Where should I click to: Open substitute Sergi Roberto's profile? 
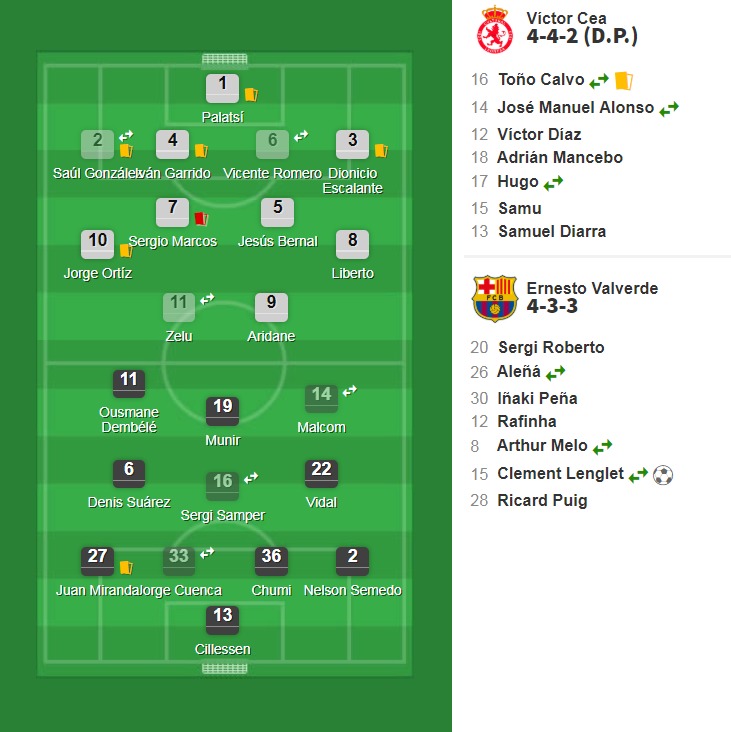551,347
